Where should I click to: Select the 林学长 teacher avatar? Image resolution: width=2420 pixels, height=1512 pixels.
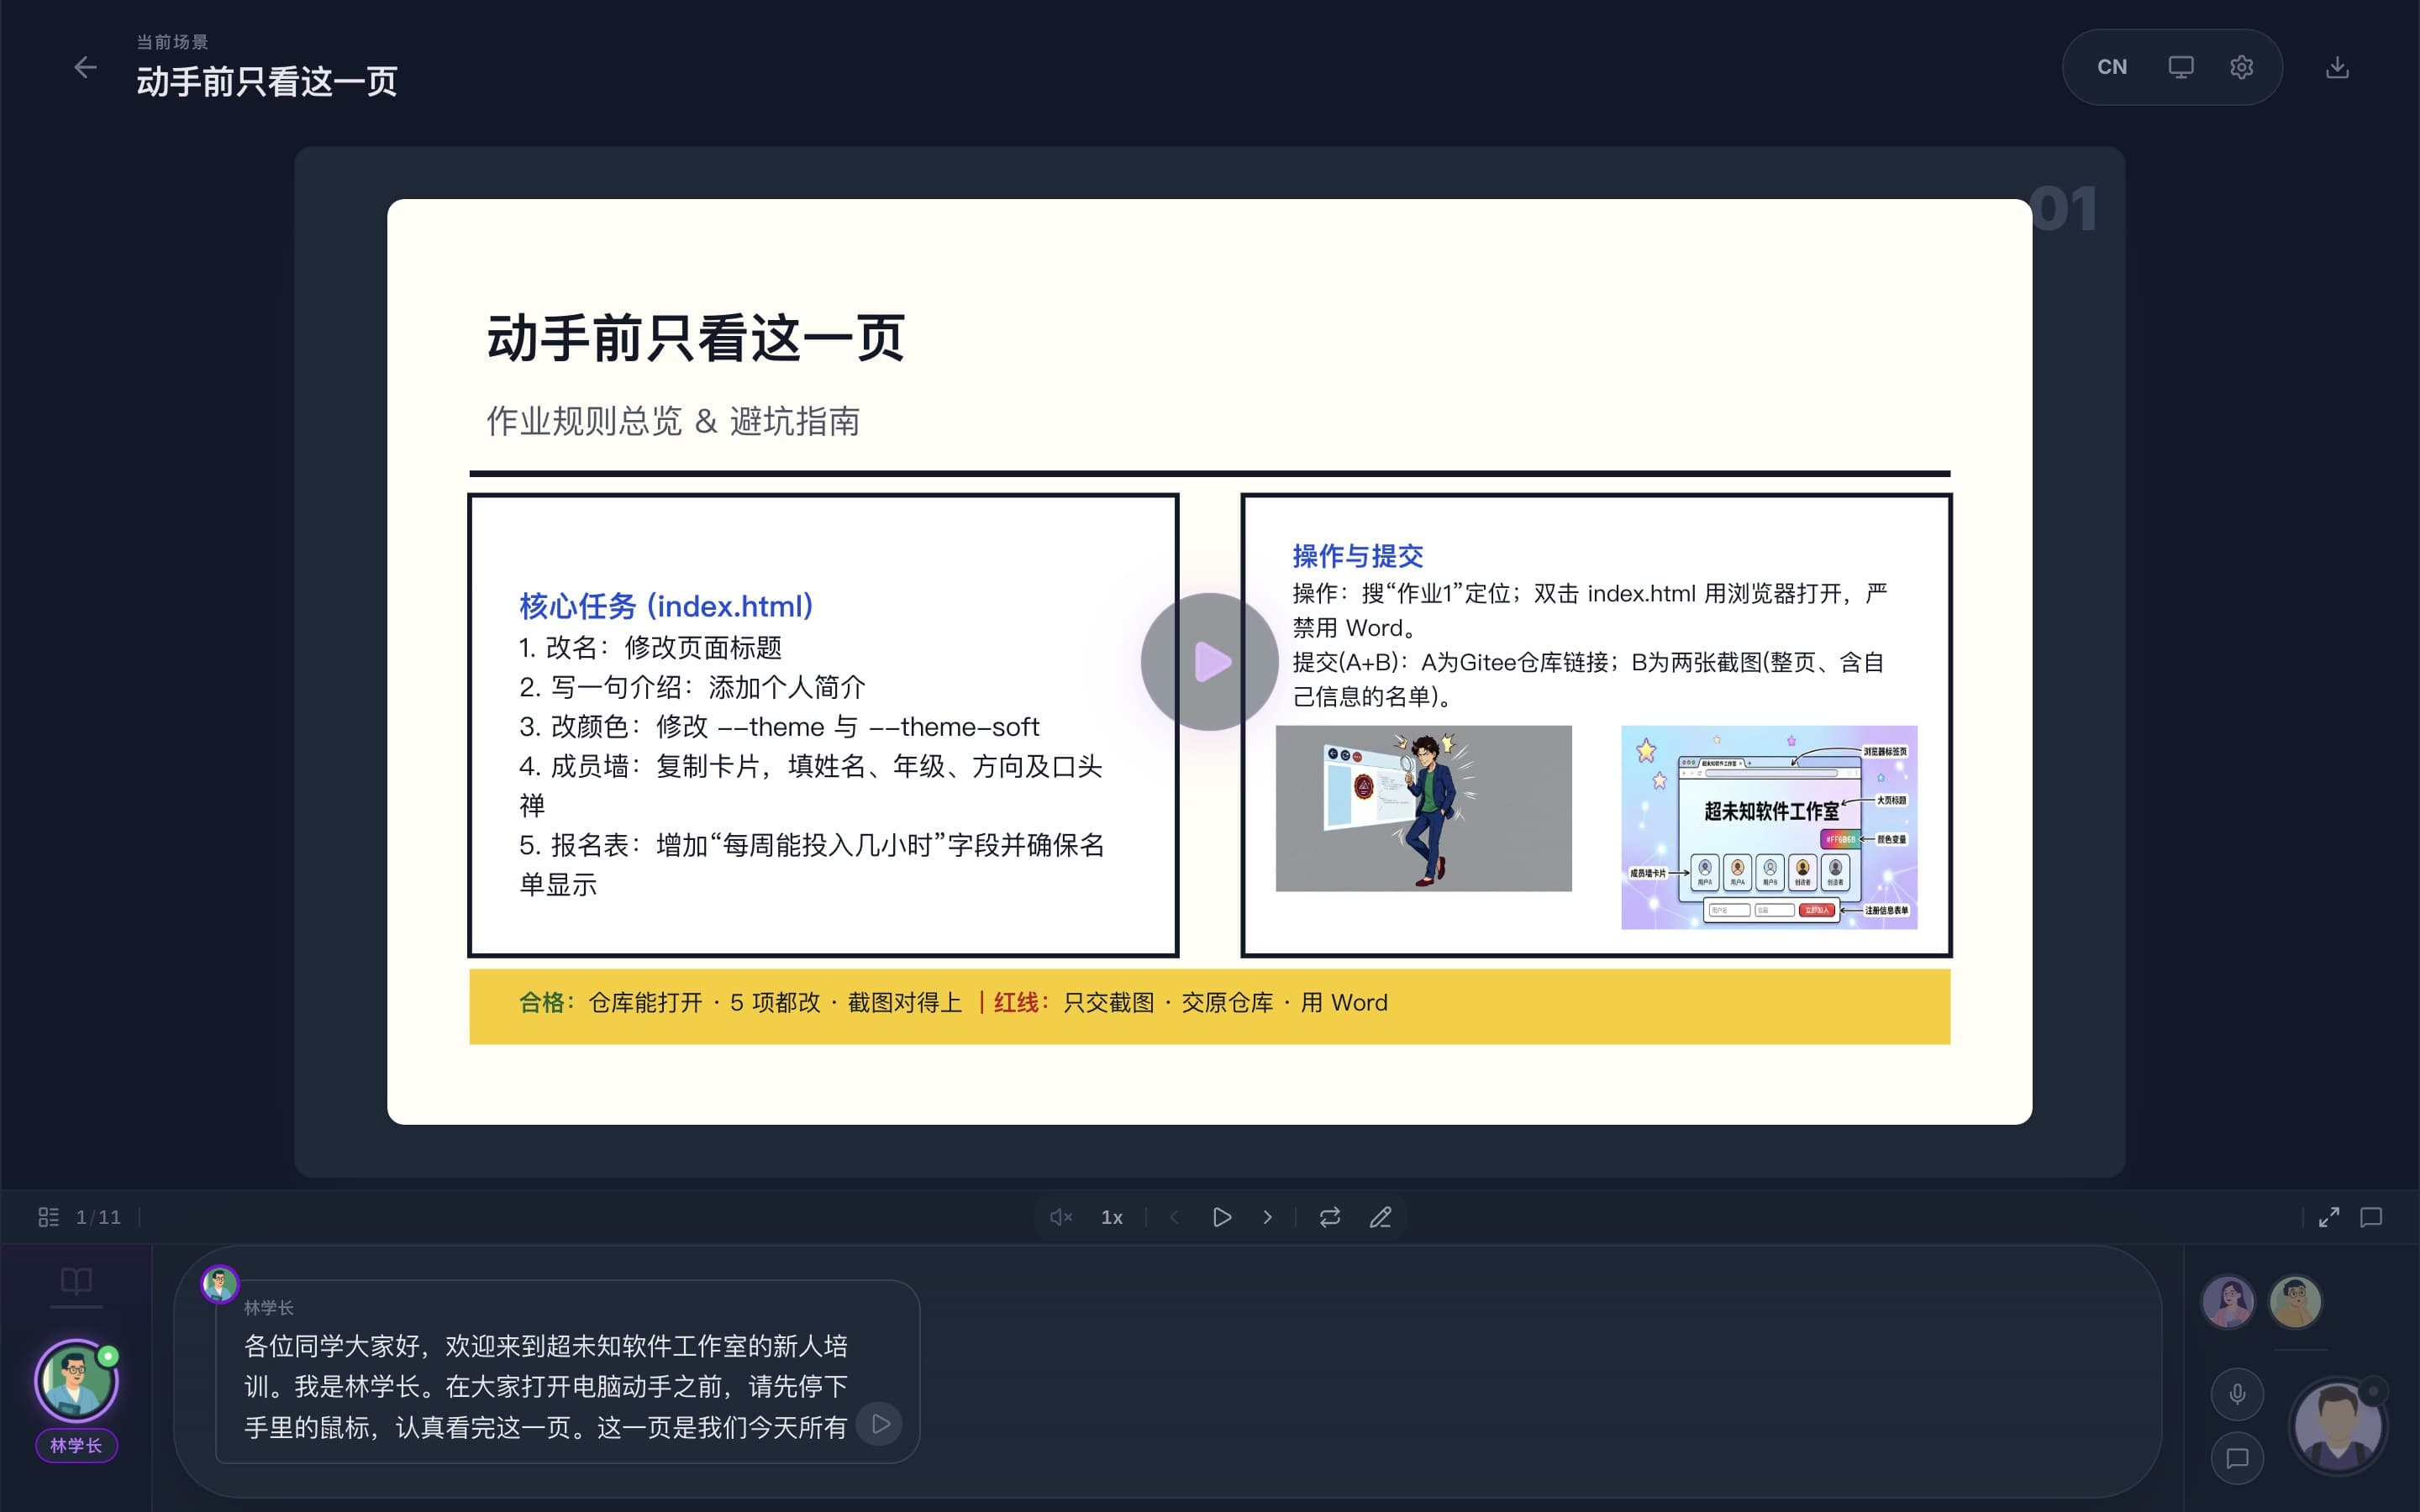[76, 1381]
